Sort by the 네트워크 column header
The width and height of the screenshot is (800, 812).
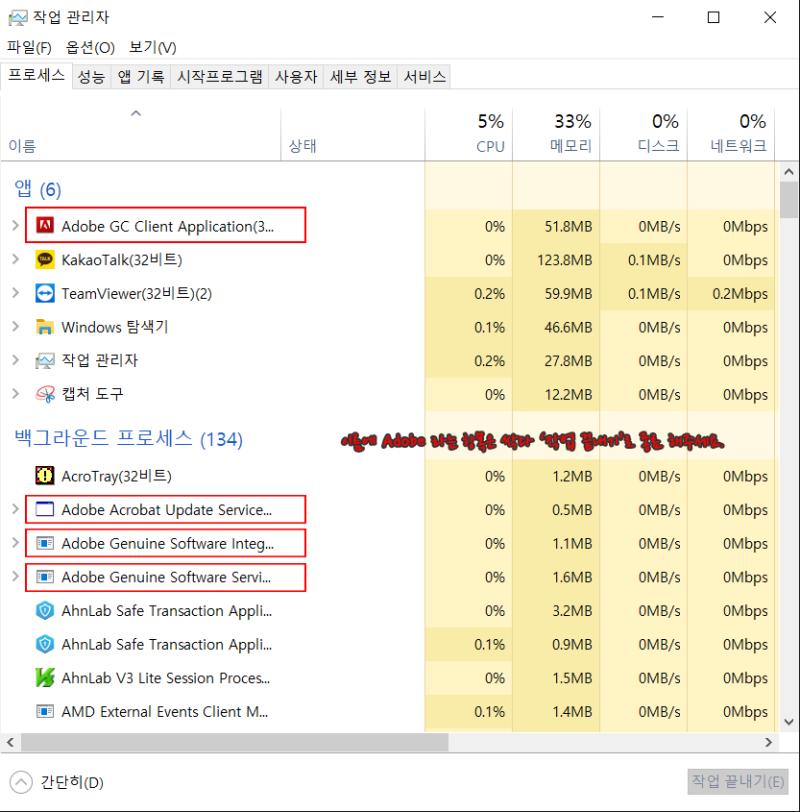coord(732,134)
